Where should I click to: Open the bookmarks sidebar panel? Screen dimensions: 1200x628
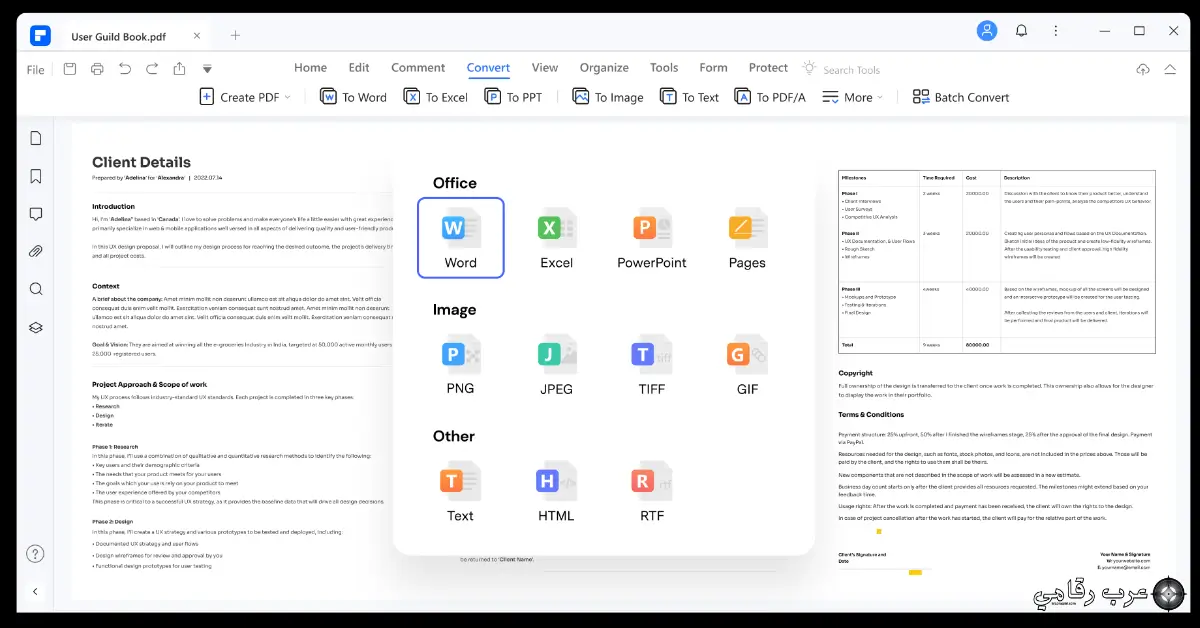(x=36, y=176)
